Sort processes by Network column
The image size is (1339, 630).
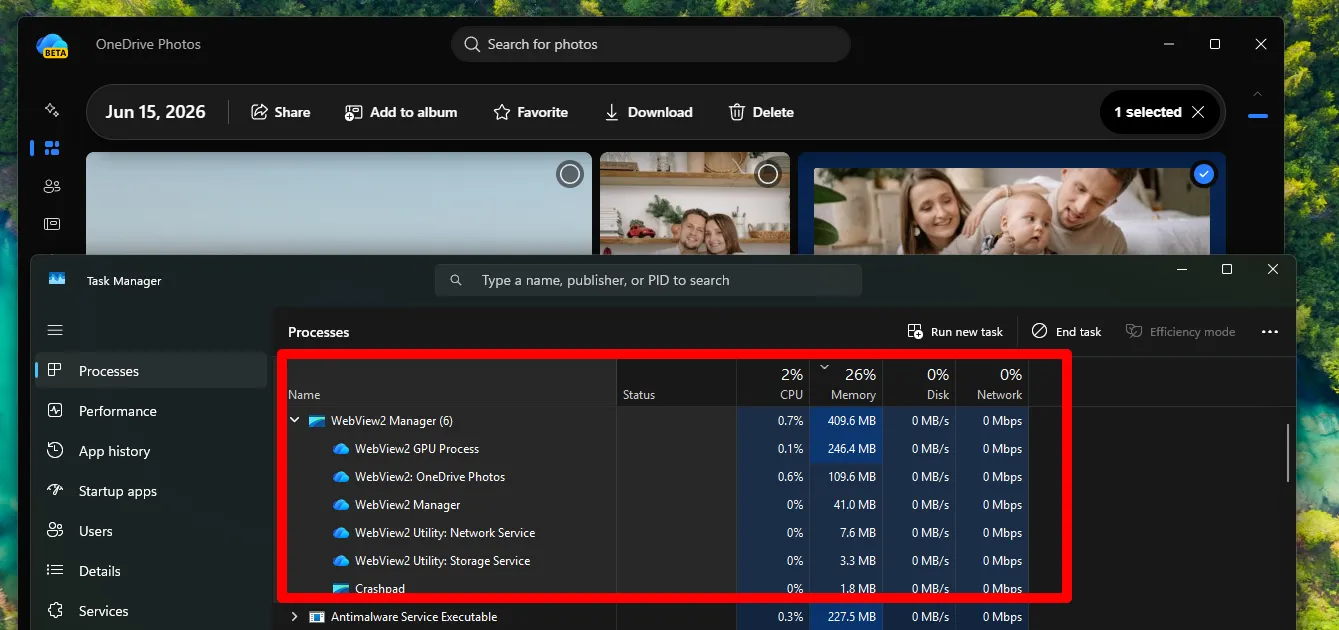(x=992, y=382)
